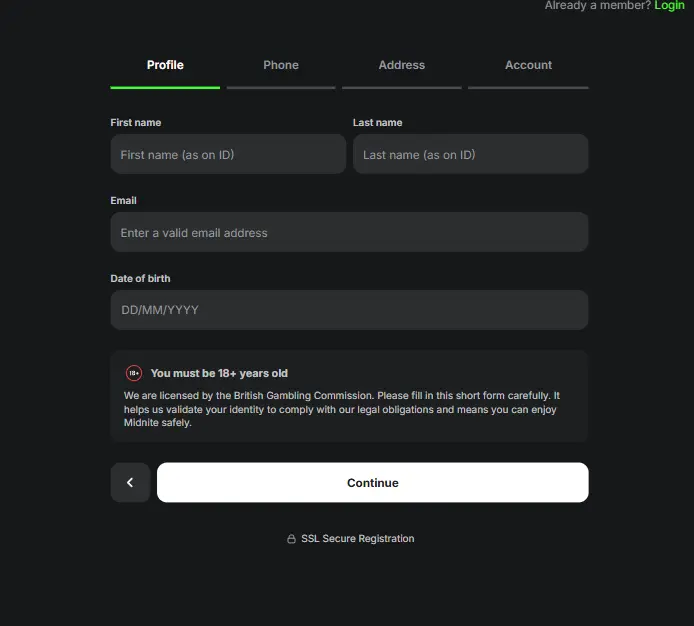Click the "Email" field label
Image resolution: width=694 pixels, height=626 pixels.
click(124, 201)
